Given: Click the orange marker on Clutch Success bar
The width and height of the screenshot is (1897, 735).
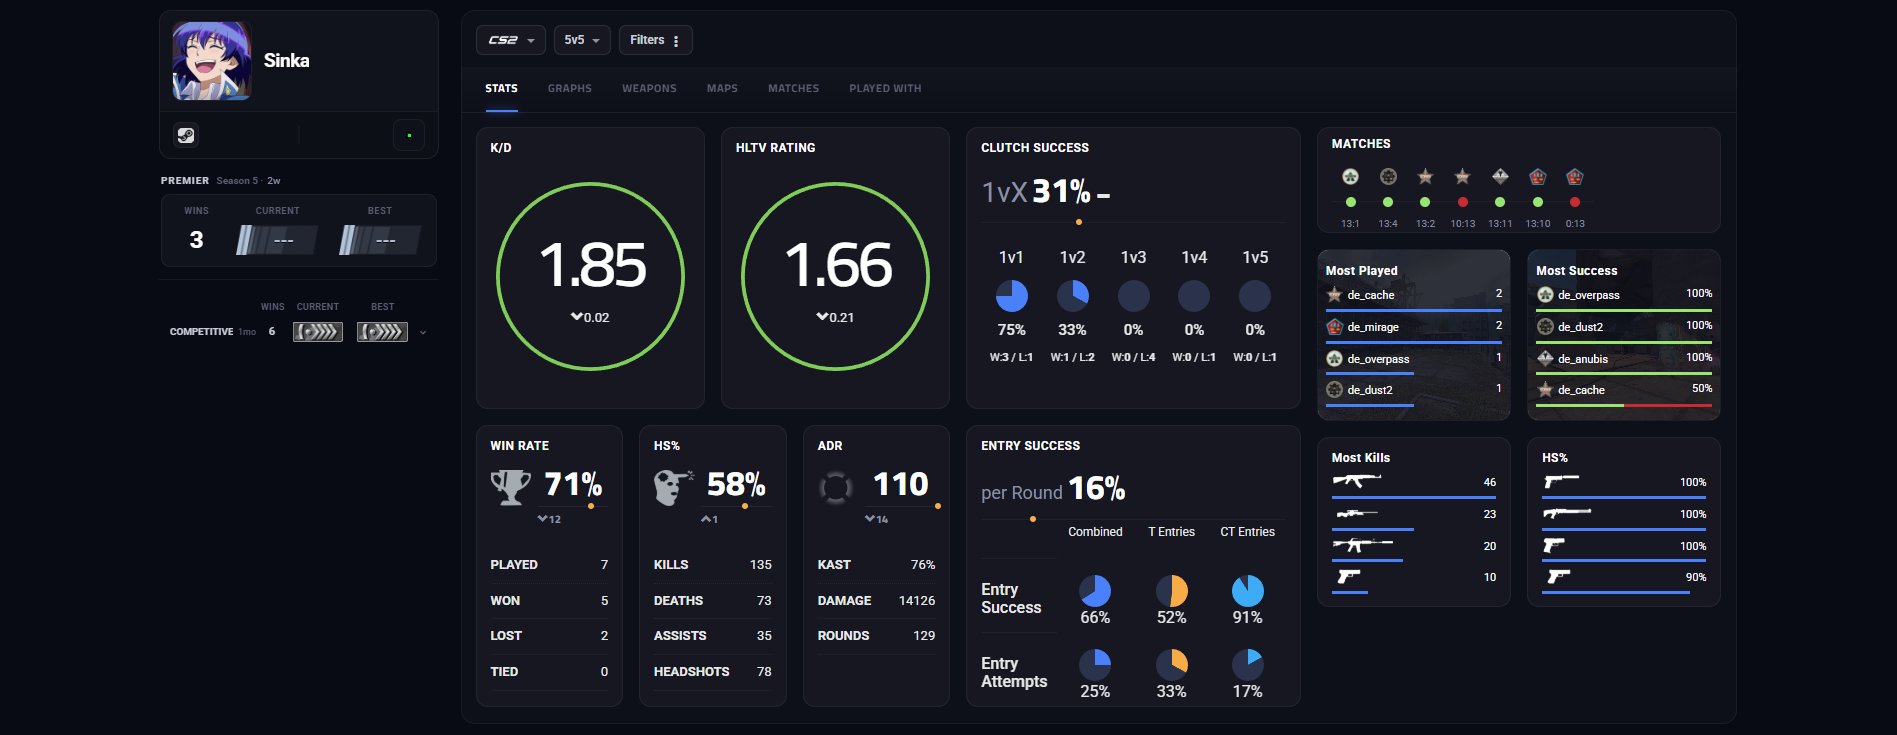Looking at the screenshot, I should 1078,222.
